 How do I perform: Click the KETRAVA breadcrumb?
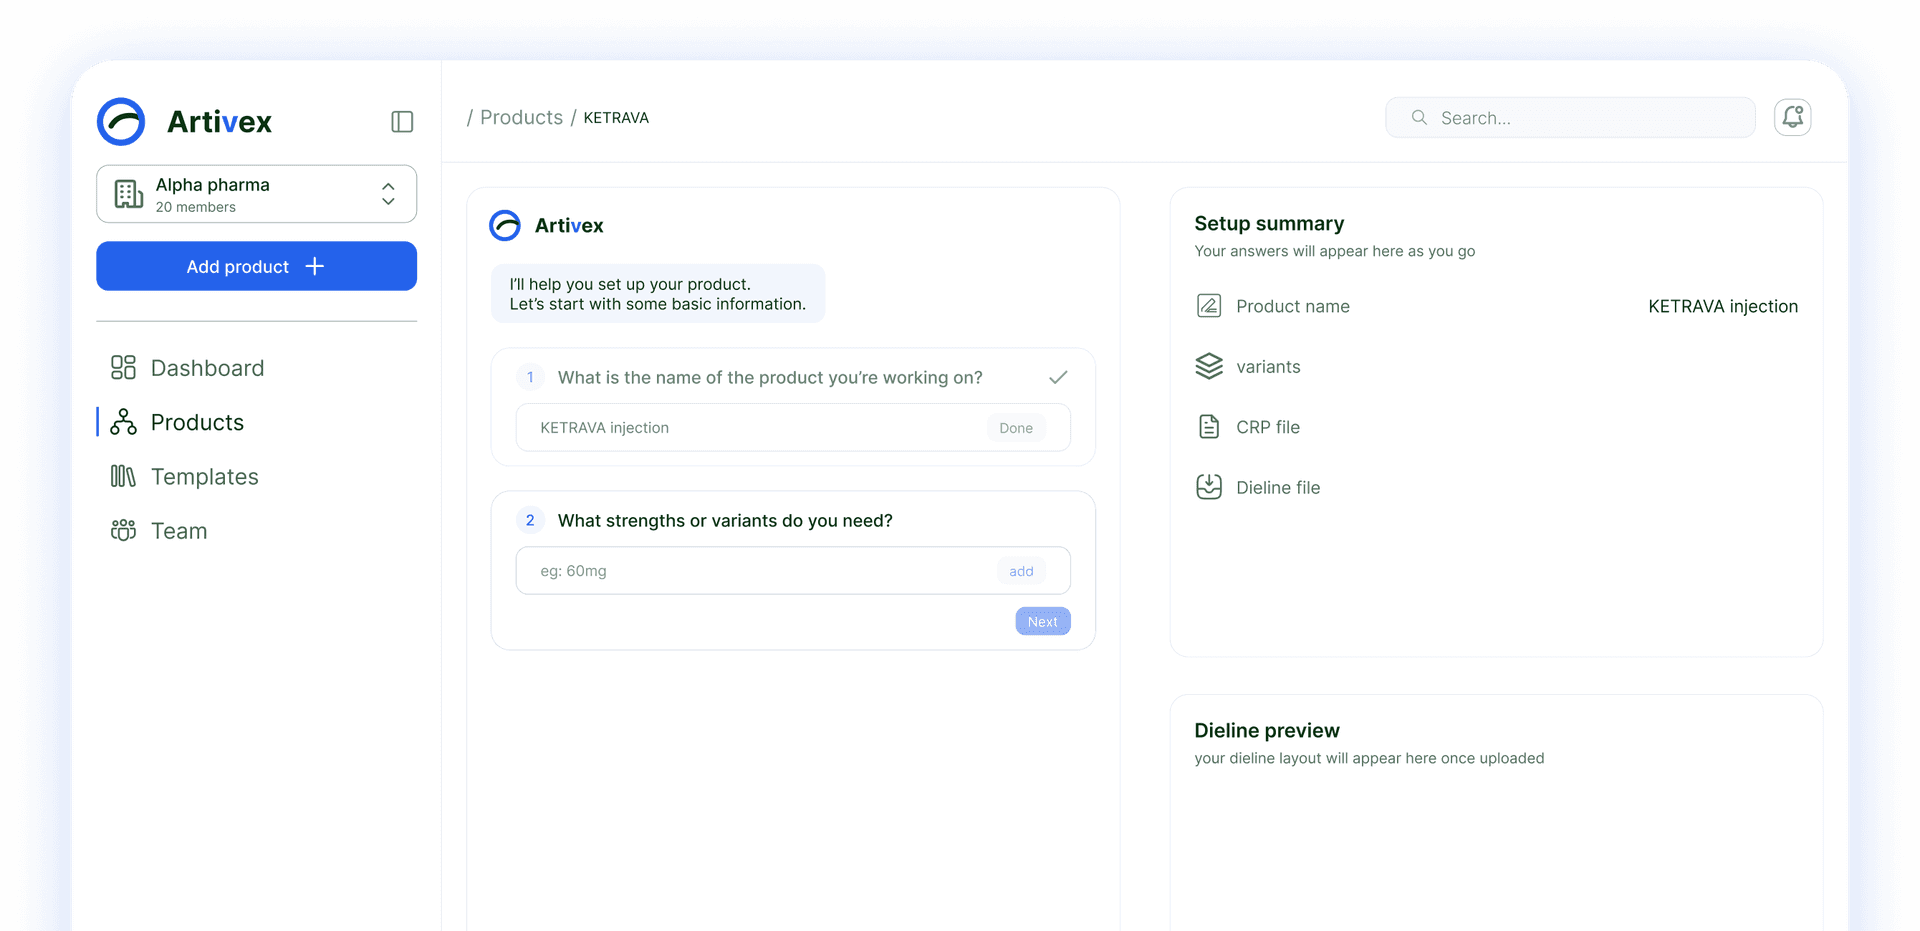point(616,118)
